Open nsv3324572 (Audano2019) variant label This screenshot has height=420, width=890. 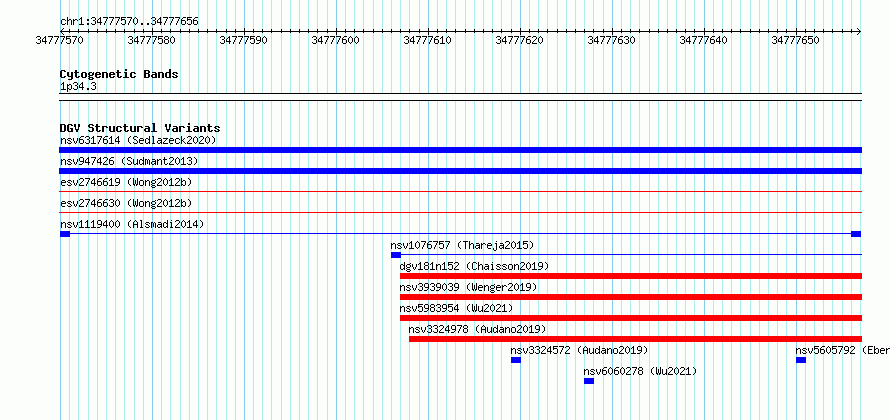point(579,350)
